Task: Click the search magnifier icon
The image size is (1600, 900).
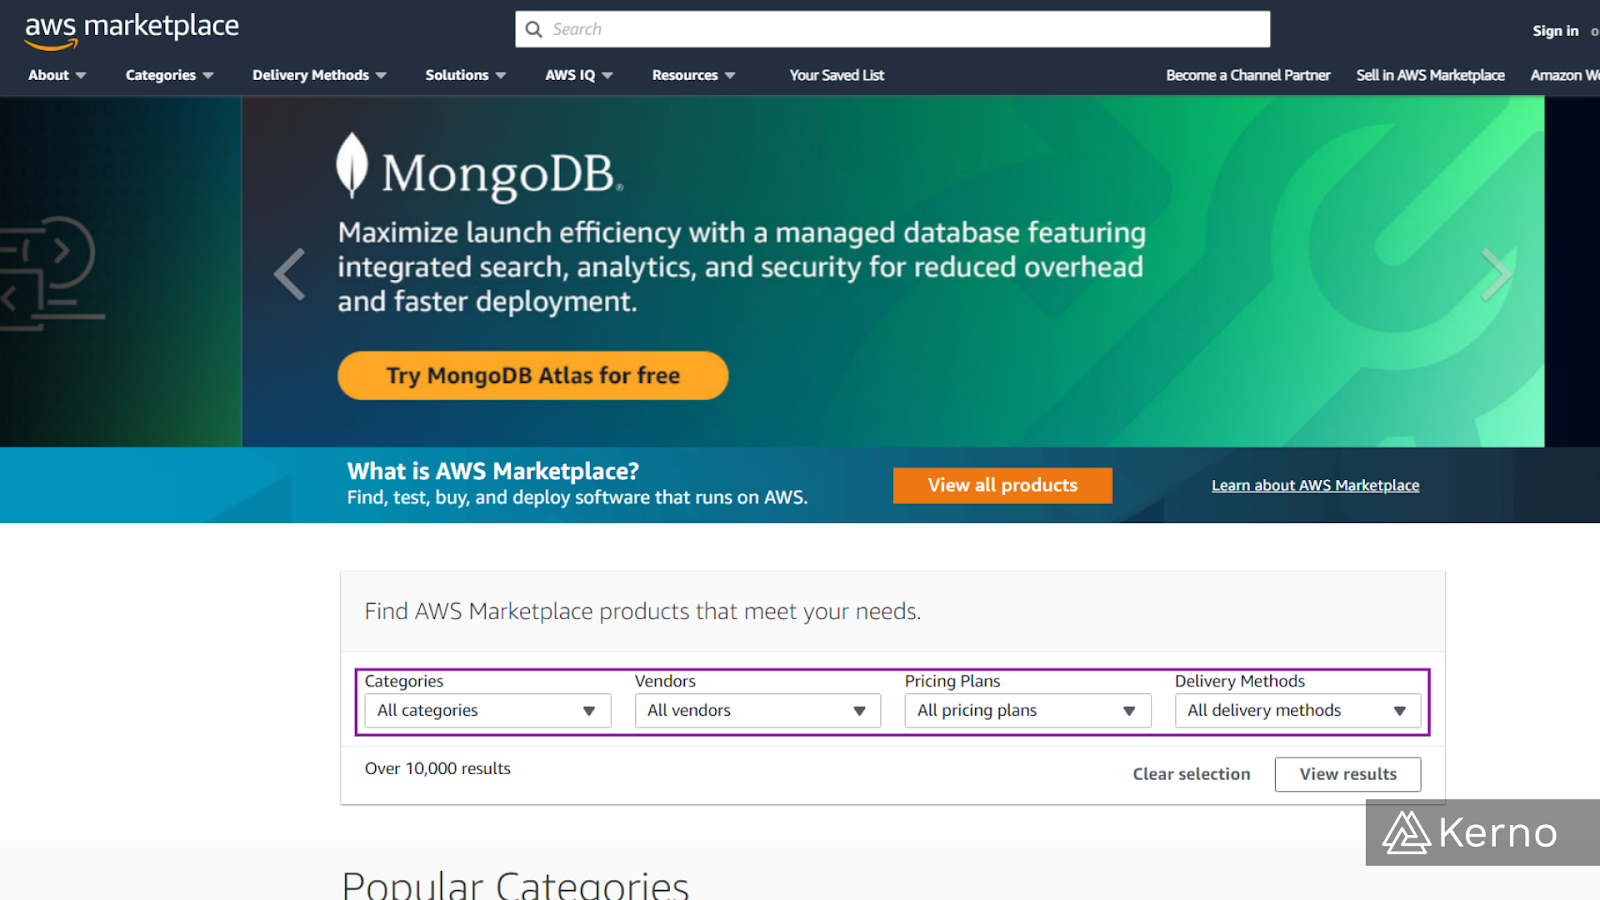Action: [x=534, y=30]
